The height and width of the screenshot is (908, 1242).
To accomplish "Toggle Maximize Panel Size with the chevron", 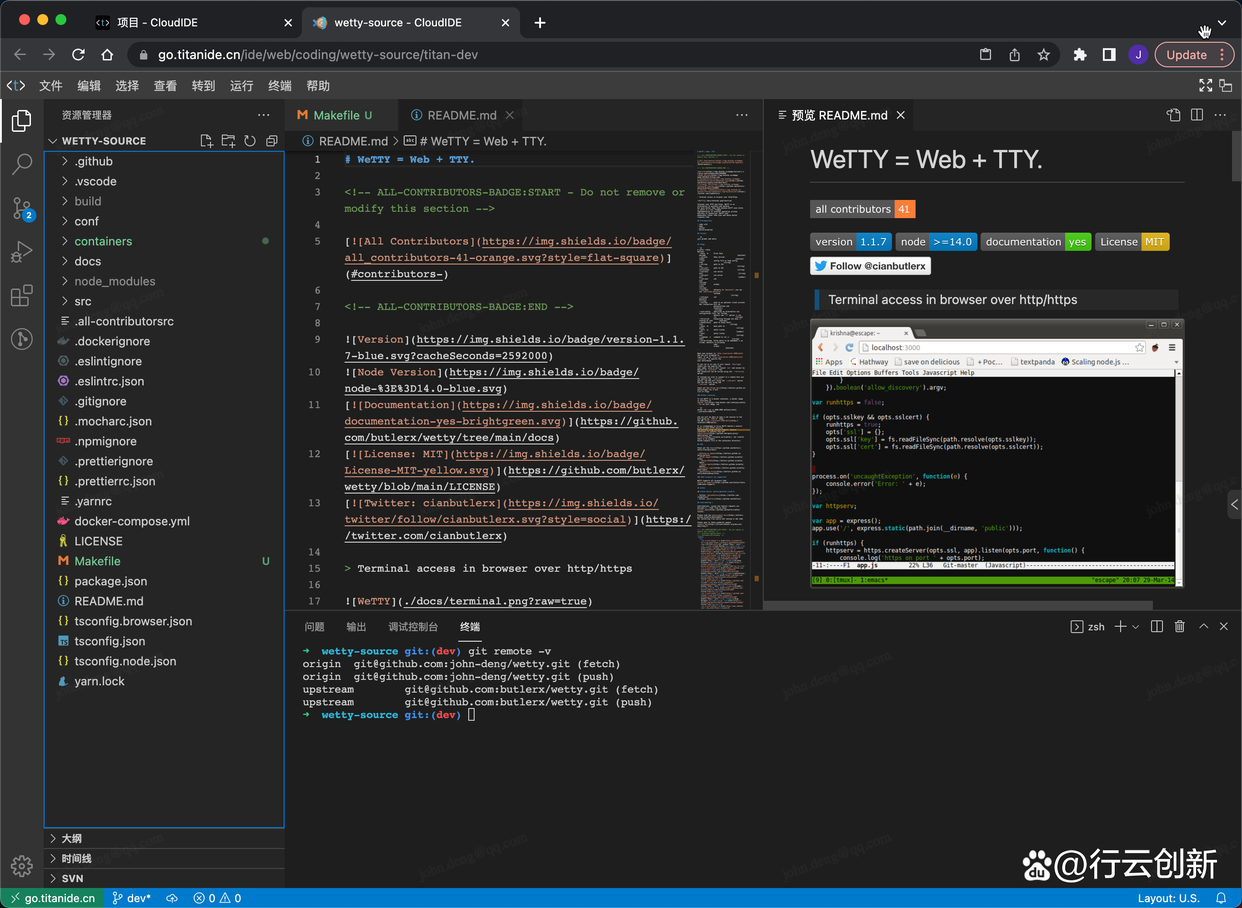I will coord(1204,626).
